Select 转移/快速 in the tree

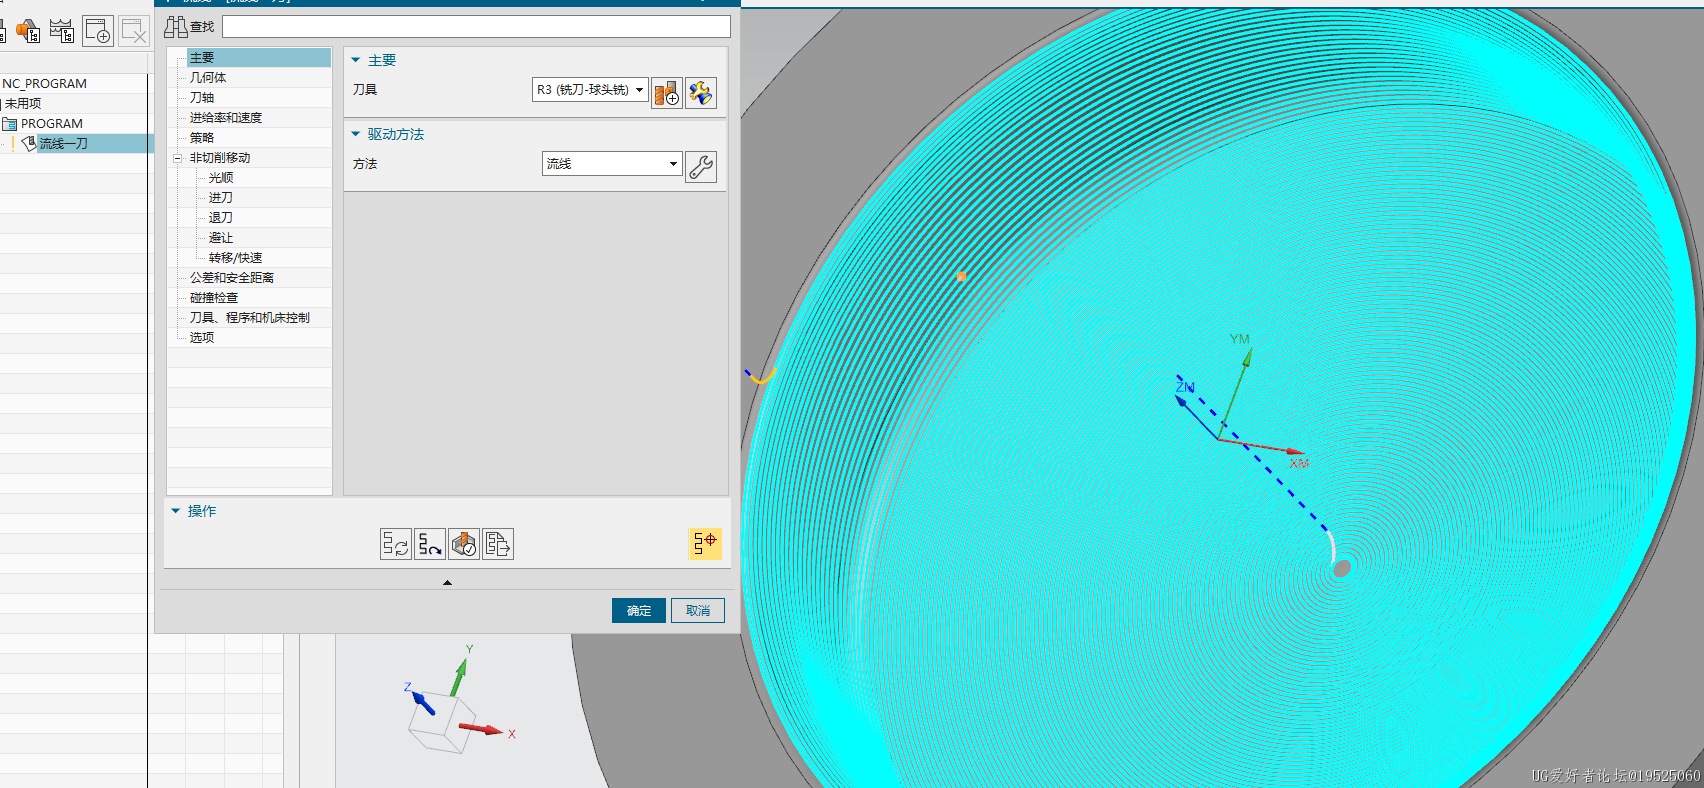pyautogui.click(x=236, y=258)
